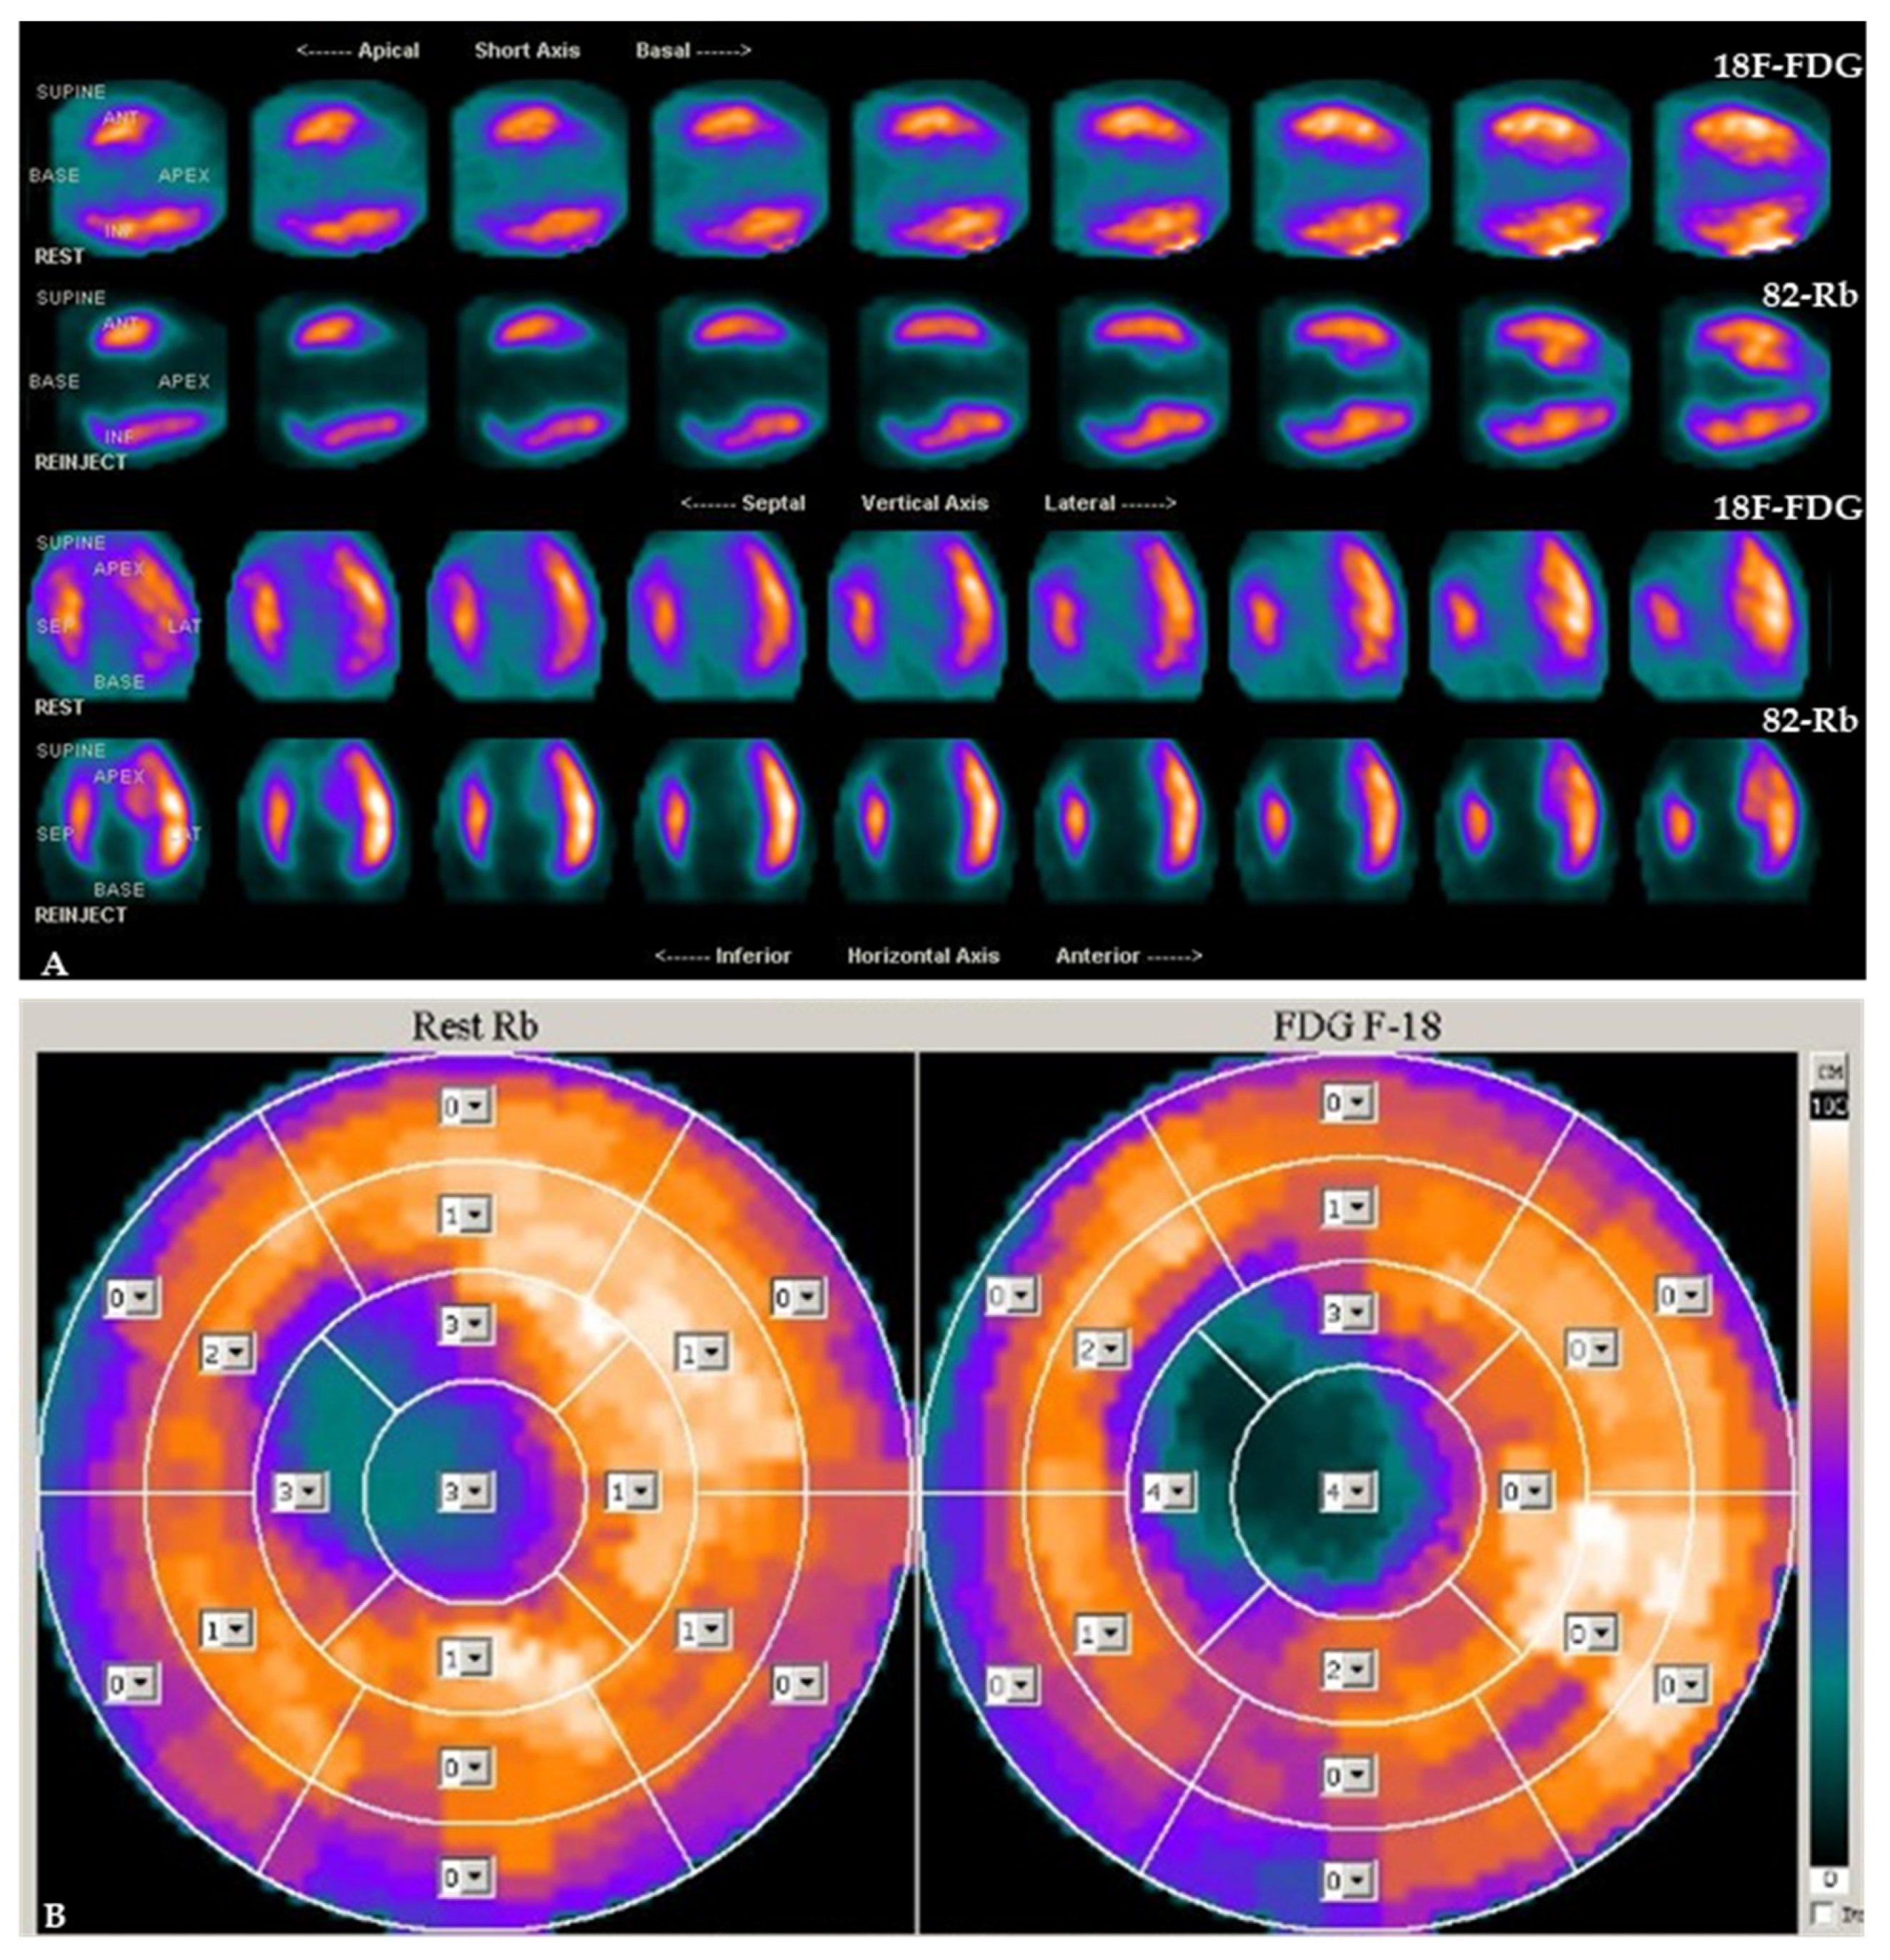Expand Rest Rb basal anterior dropdown at top
This screenshot has width=1890, height=1960.
(x=475, y=1107)
